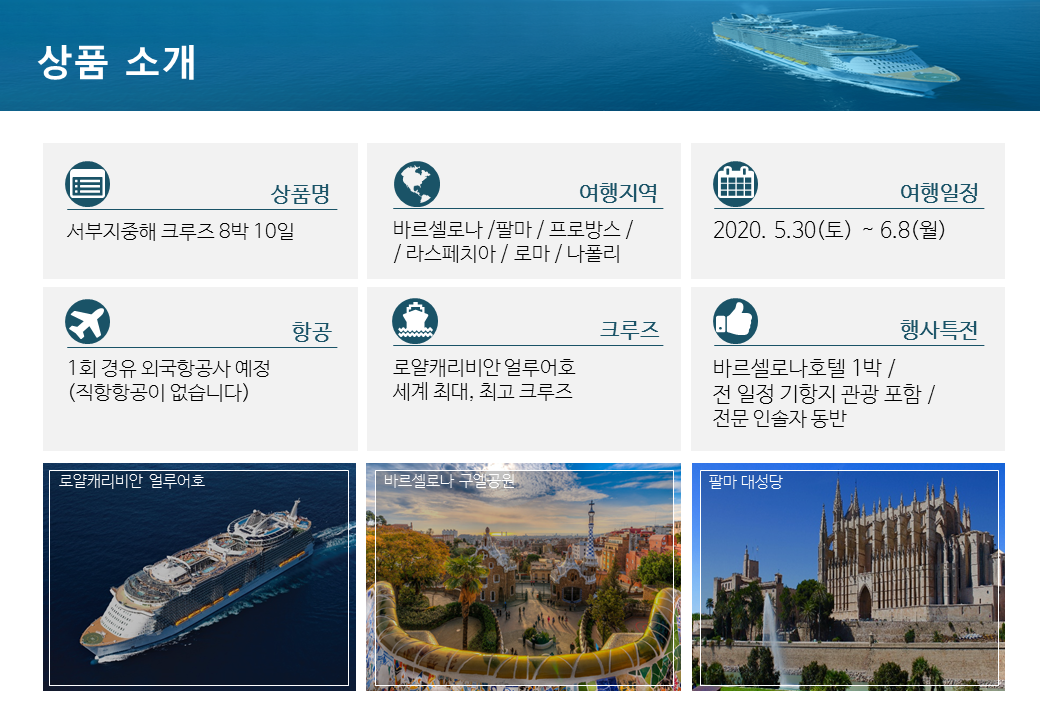Select the 여행일정 heading

click(x=939, y=193)
